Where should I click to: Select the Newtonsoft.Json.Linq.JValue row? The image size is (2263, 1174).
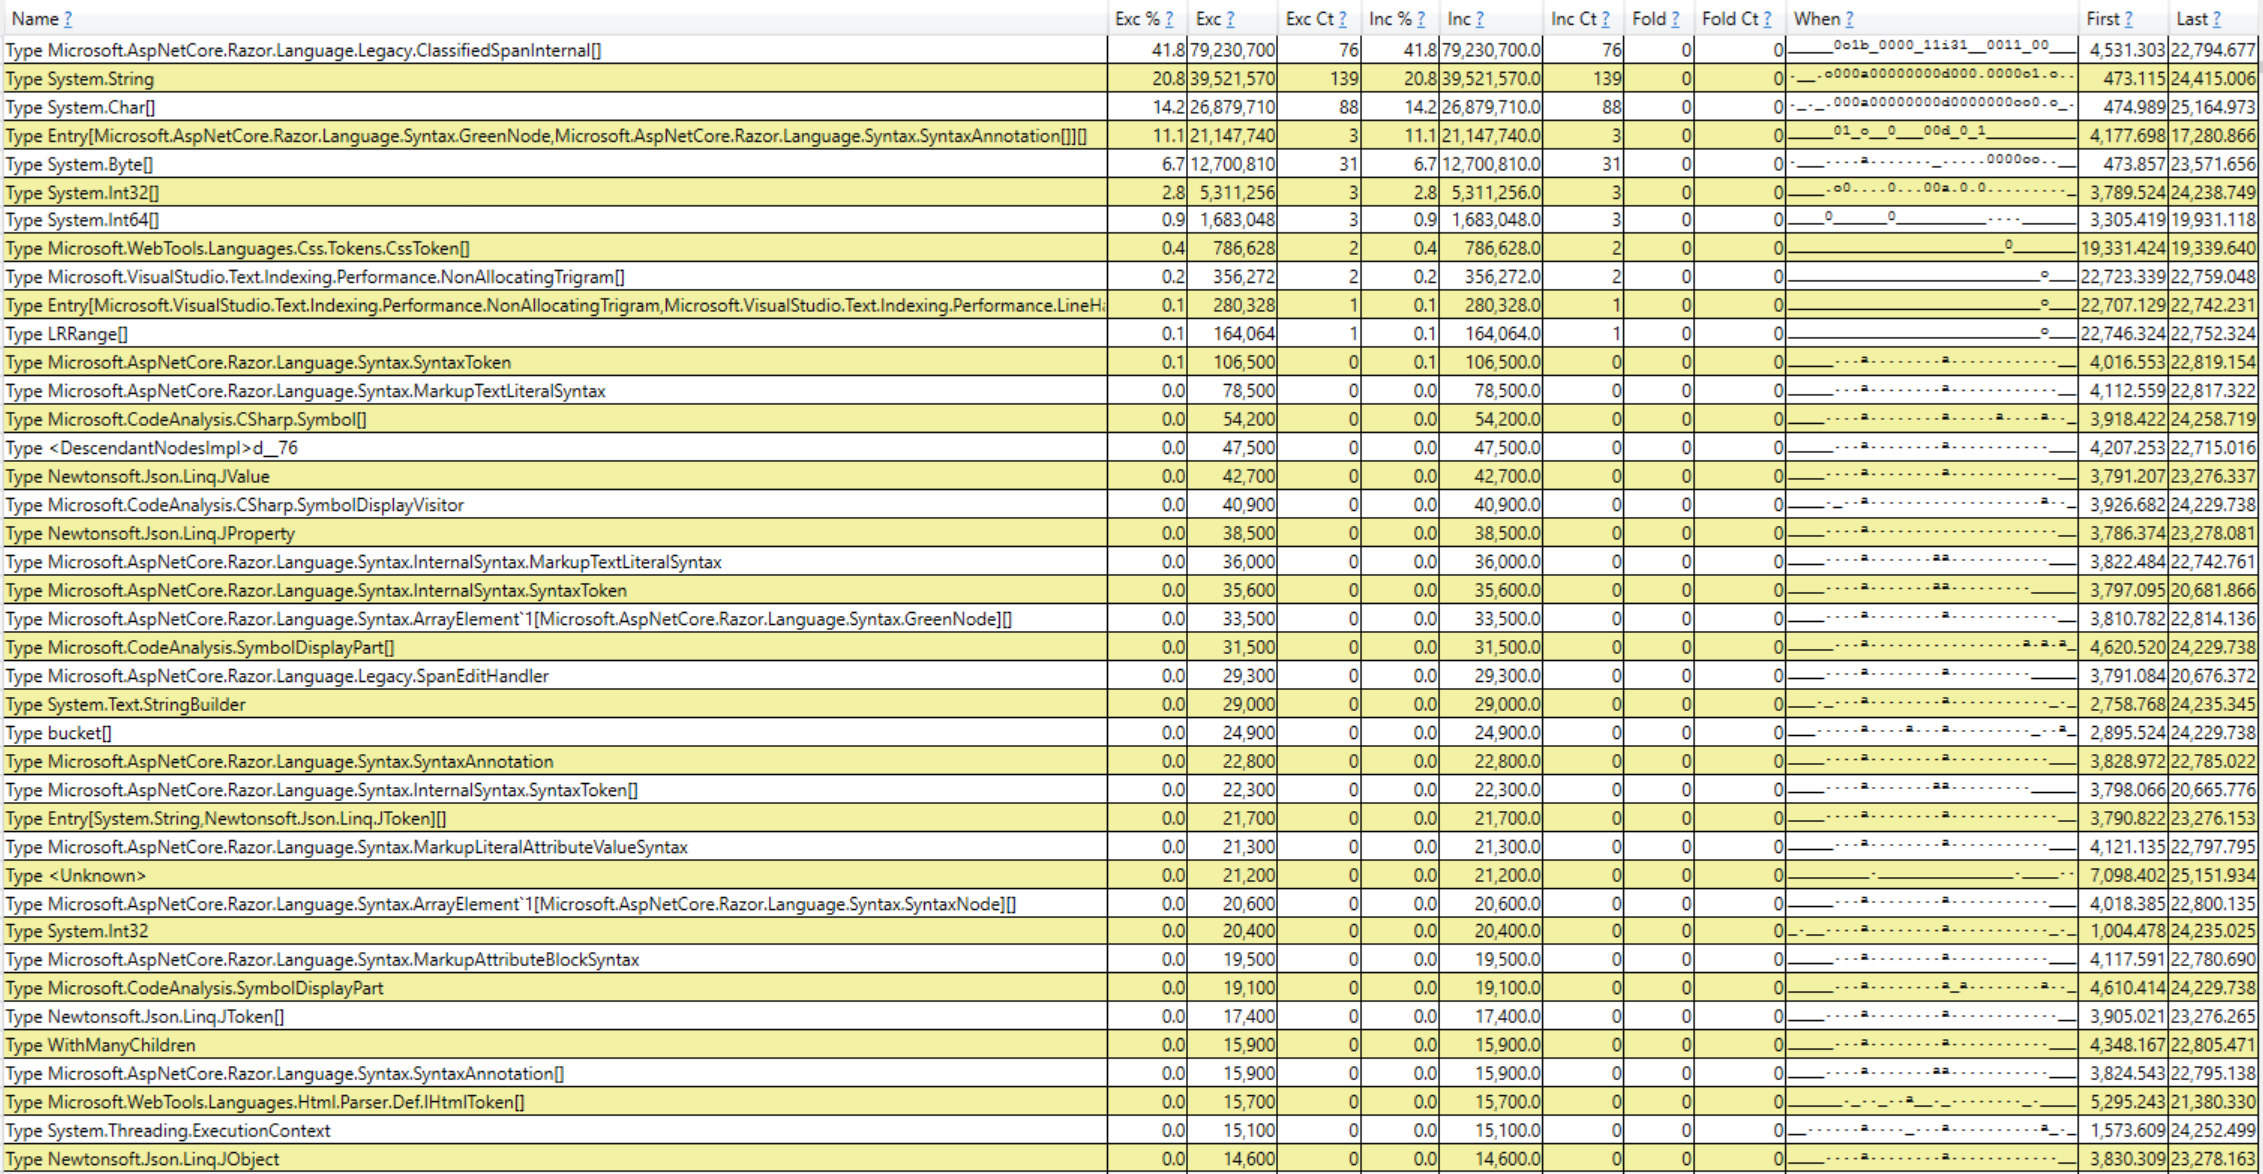pos(137,476)
